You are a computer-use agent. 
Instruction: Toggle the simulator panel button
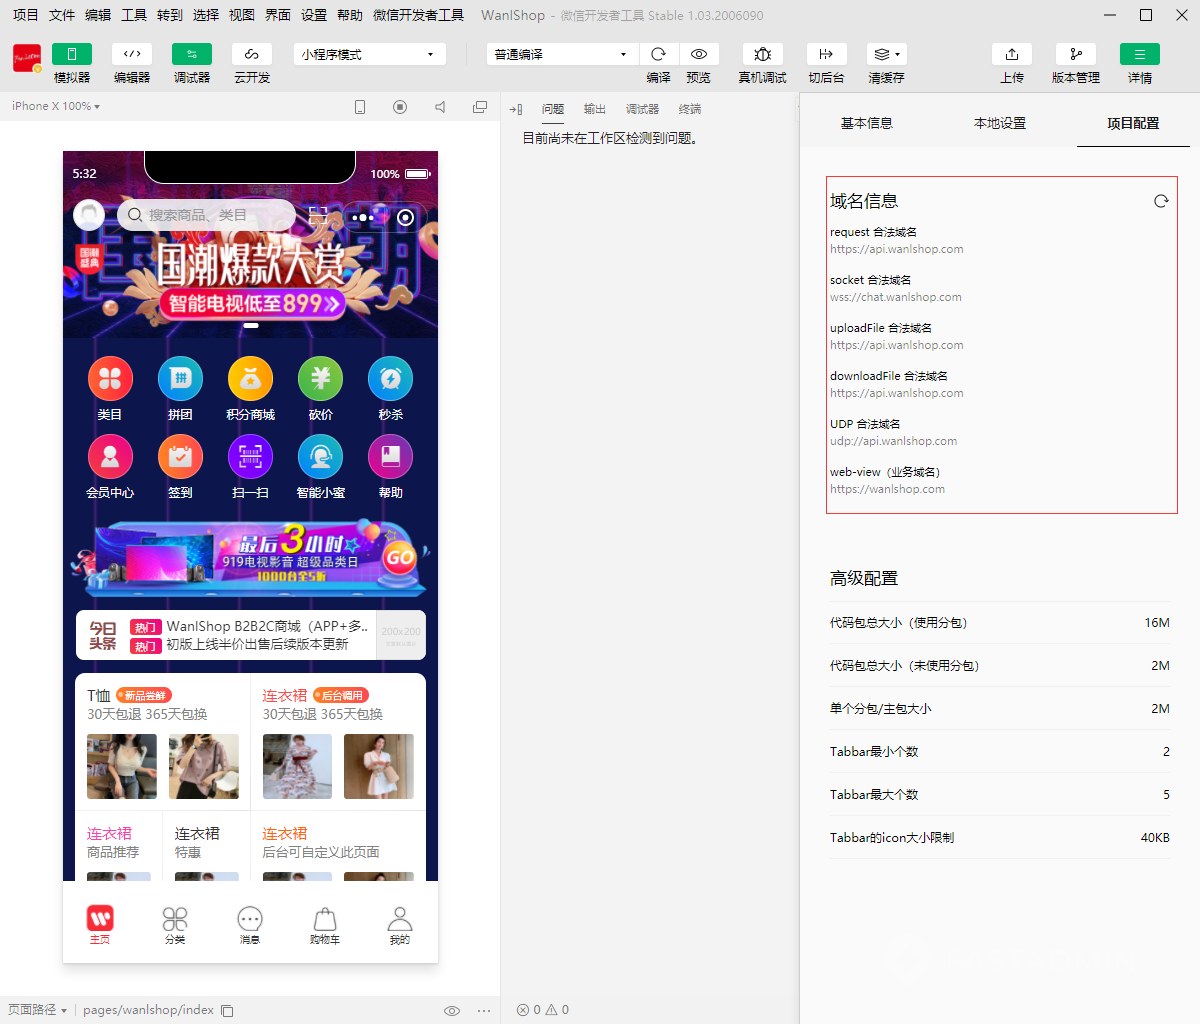tap(72, 54)
